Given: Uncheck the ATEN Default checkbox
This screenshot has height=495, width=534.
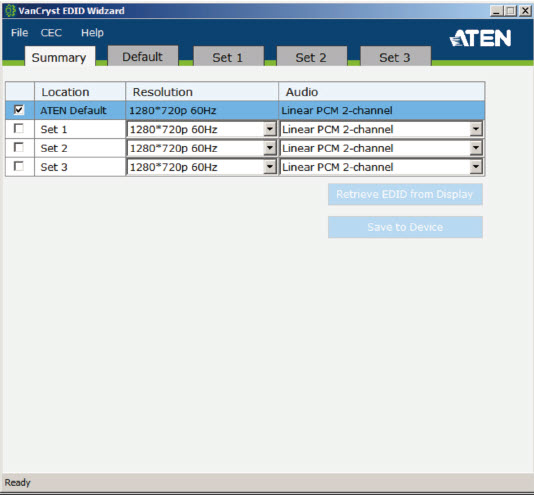Looking at the screenshot, I should point(19,110).
